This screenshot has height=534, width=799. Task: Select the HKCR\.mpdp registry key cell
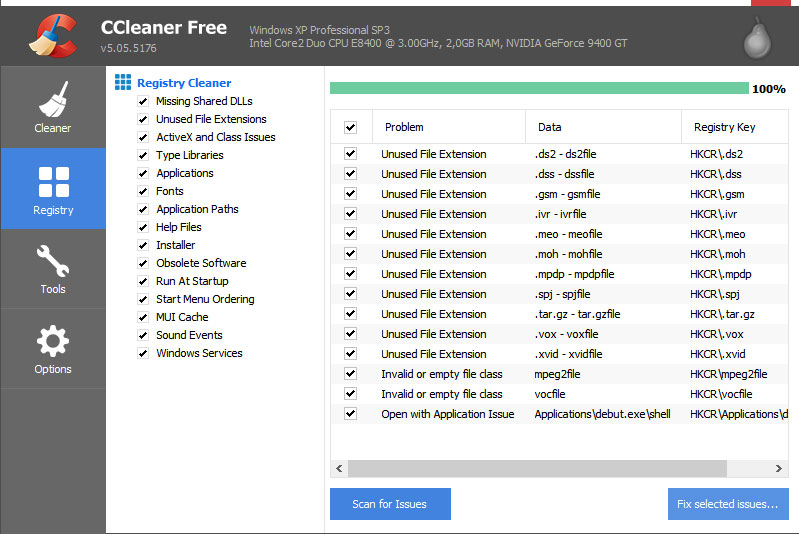click(x=721, y=274)
